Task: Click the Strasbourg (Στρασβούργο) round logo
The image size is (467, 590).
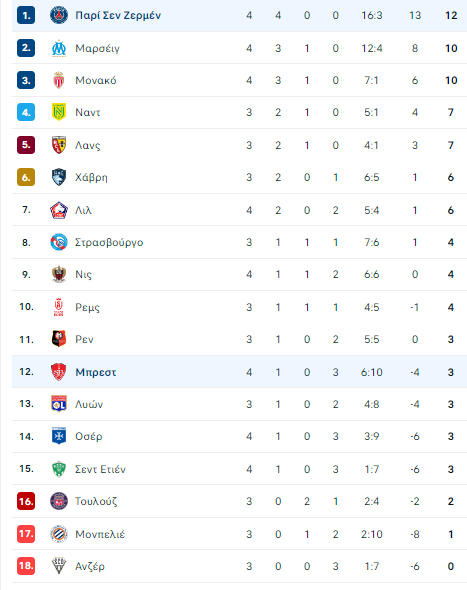Action: click(59, 242)
